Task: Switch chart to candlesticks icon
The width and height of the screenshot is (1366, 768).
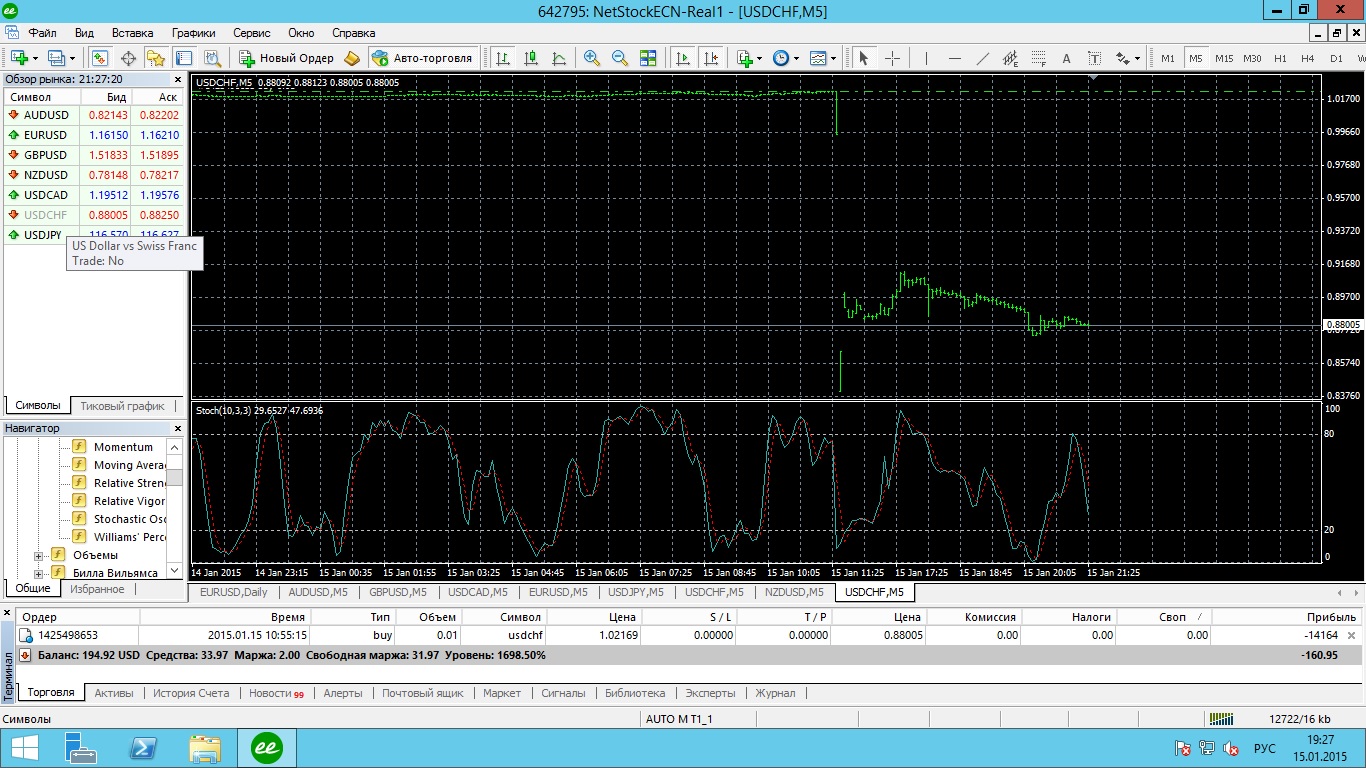Action: (531, 58)
